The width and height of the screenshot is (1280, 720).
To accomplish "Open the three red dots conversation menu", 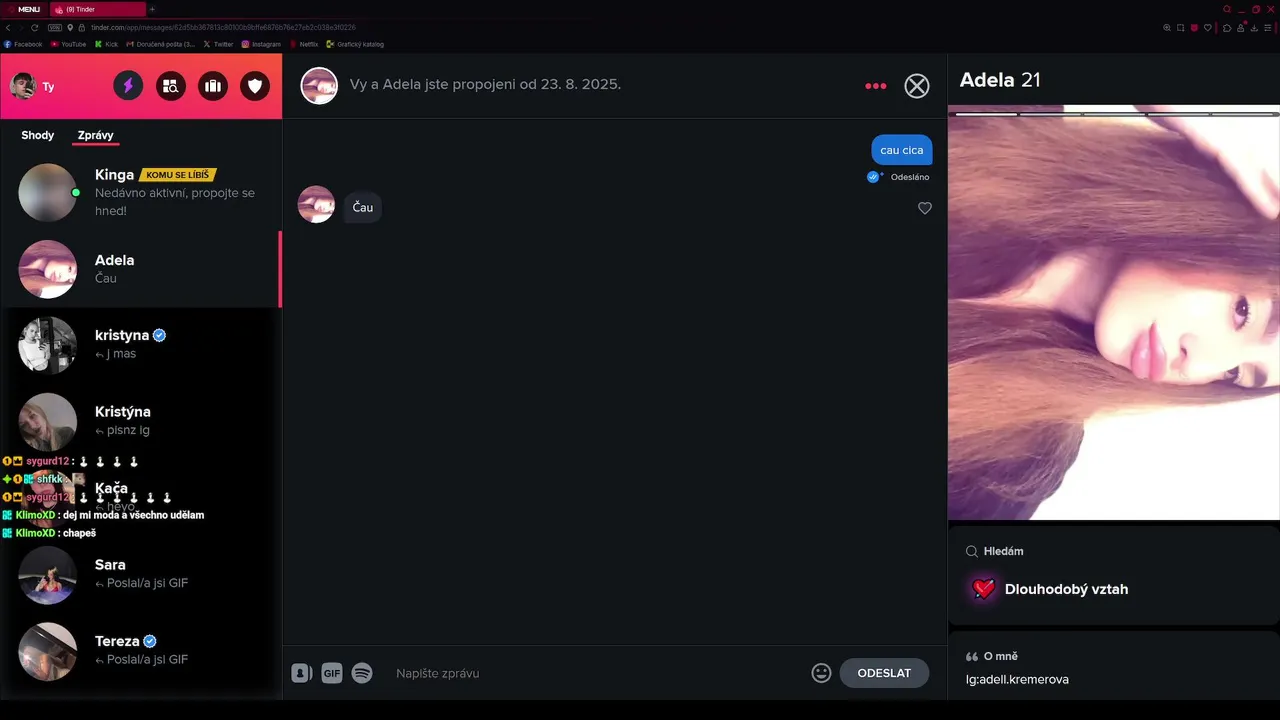I will [x=876, y=86].
